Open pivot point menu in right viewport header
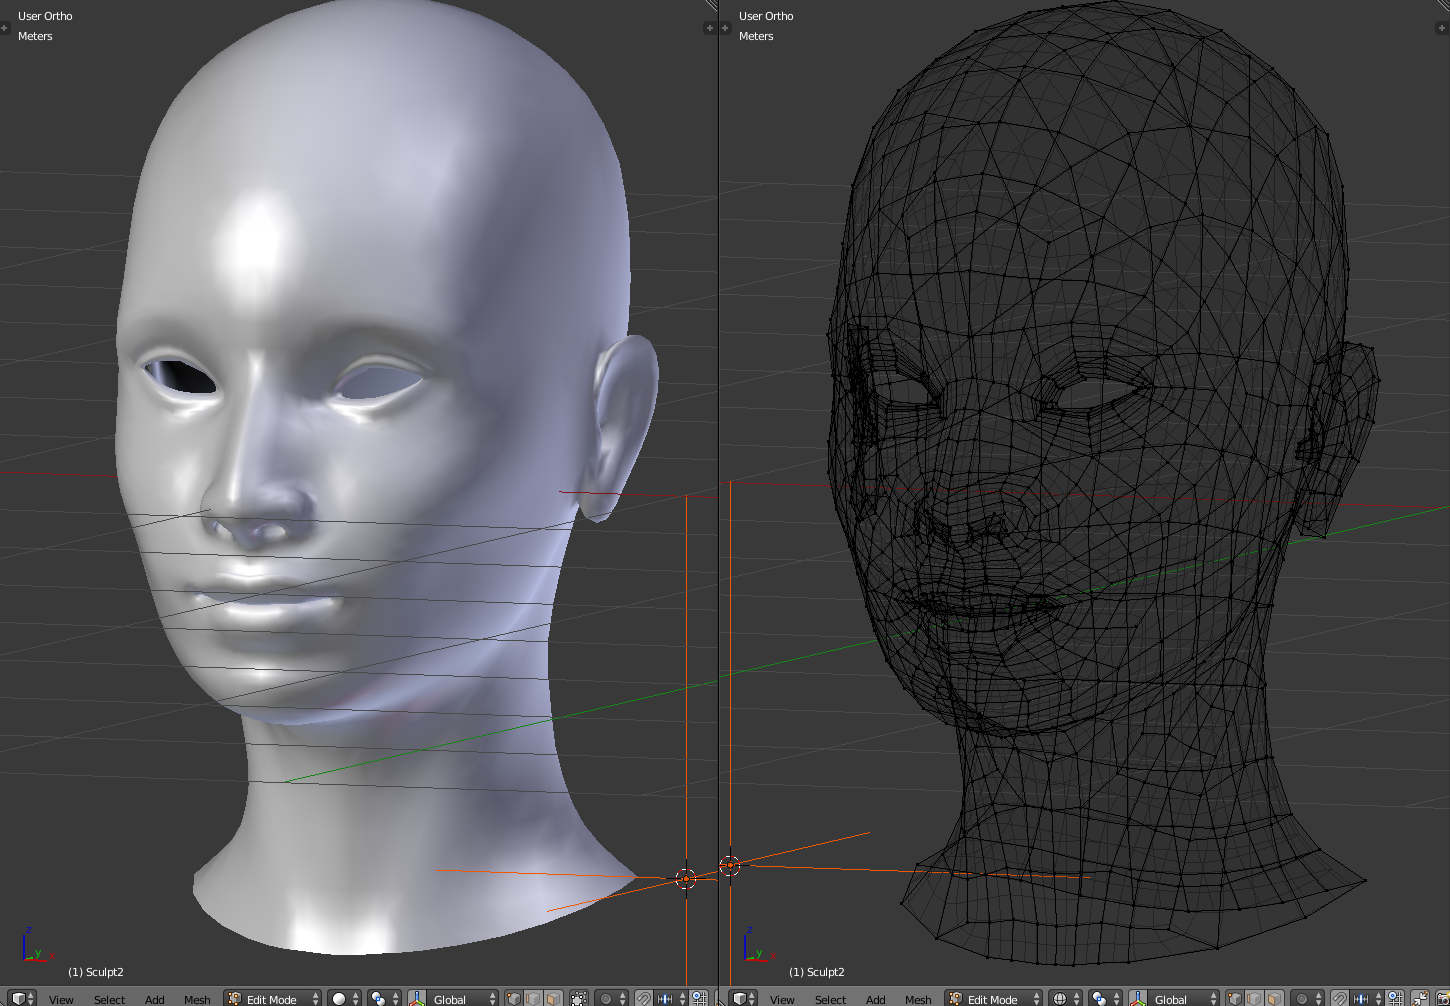 [x=1105, y=998]
